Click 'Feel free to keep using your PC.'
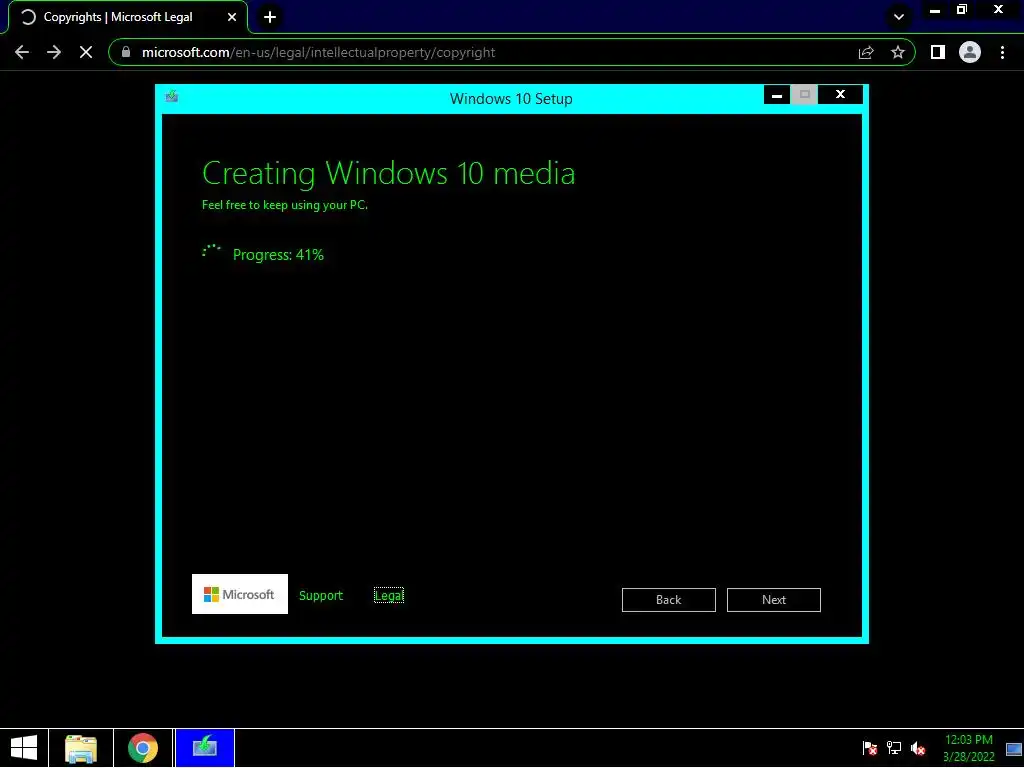Screen dimensions: 1024x768 click(x=285, y=205)
